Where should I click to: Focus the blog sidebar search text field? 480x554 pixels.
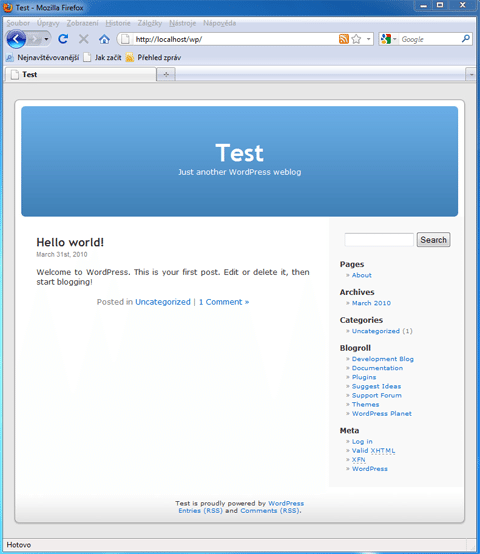tap(379, 240)
